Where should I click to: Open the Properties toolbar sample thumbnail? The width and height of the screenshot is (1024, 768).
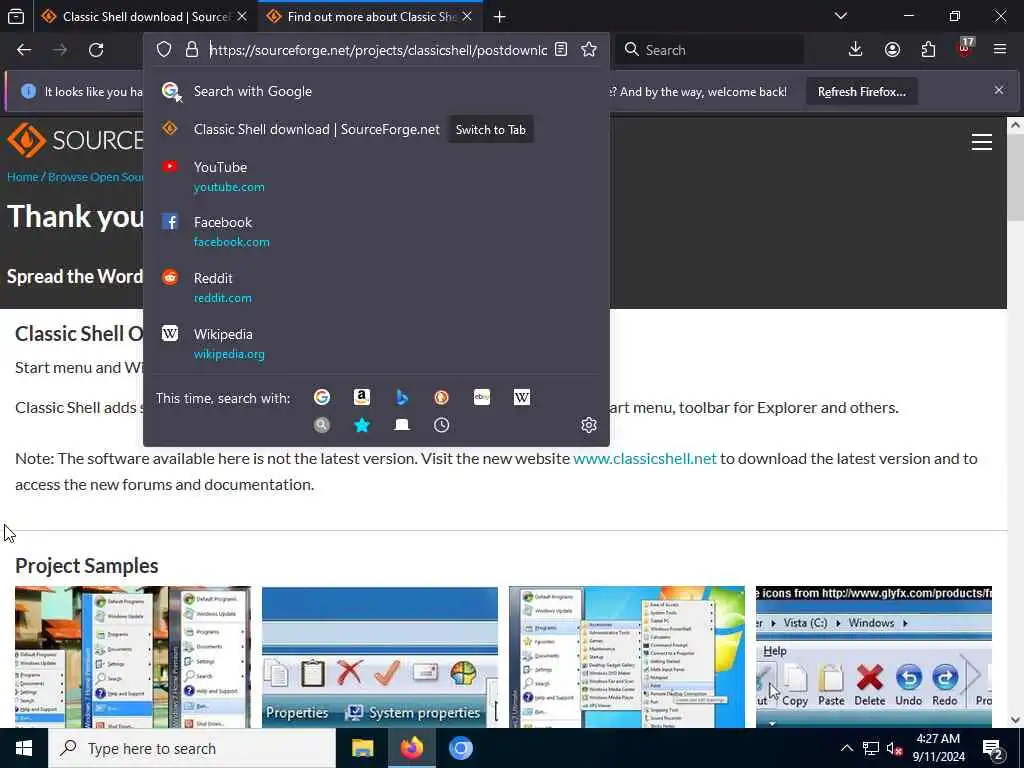(379, 657)
